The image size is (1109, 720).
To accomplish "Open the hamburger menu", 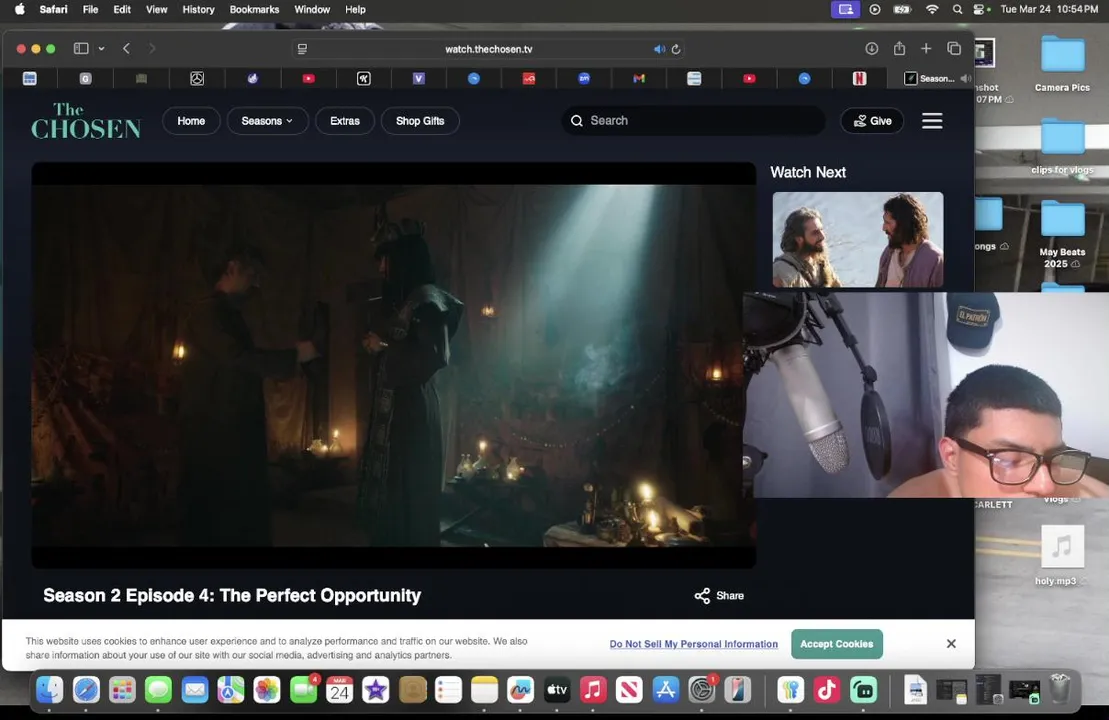I will click(932, 121).
